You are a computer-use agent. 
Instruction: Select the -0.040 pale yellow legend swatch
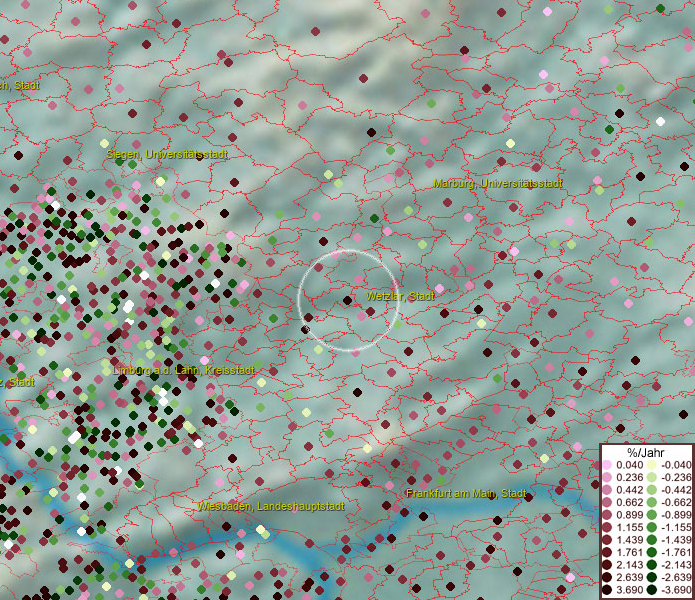coord(652,465)
